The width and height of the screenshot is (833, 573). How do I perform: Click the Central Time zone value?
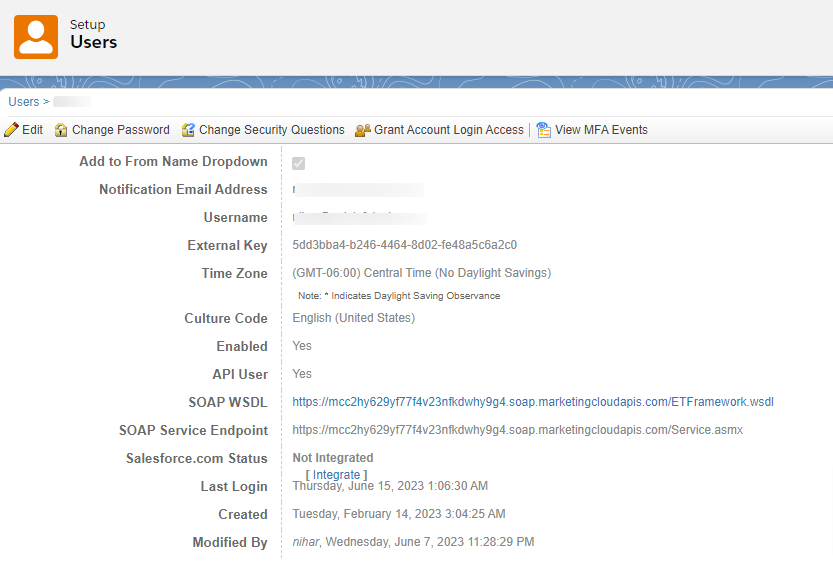(x=421, y=272)
